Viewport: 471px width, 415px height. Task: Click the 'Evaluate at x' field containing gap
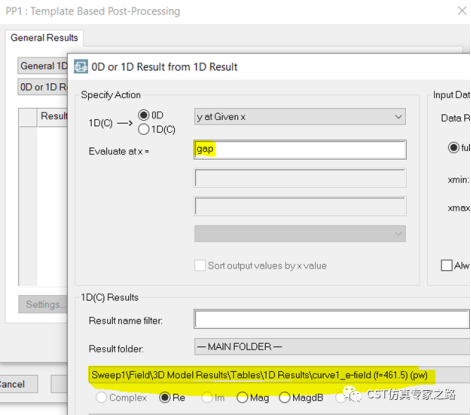coord(300,149)
